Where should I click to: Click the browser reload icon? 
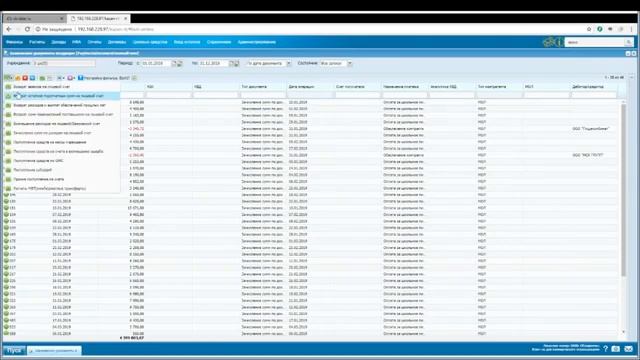[27, 29]
